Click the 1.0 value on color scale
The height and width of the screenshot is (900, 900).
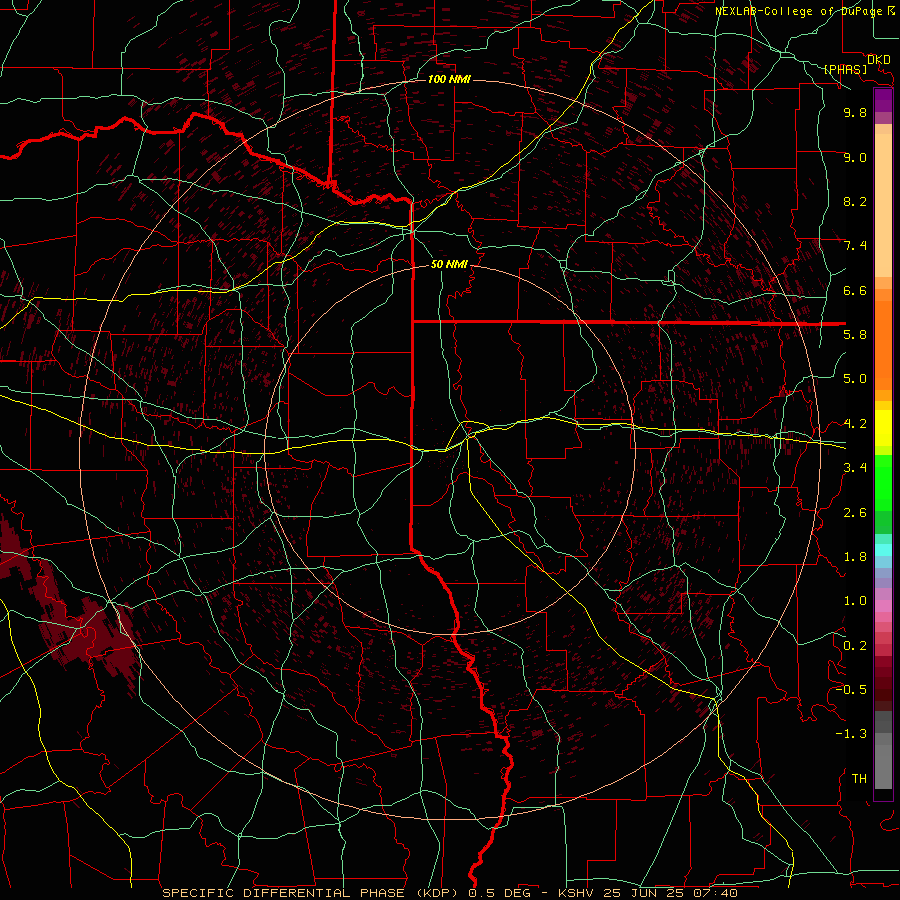[x=855, y=601]
